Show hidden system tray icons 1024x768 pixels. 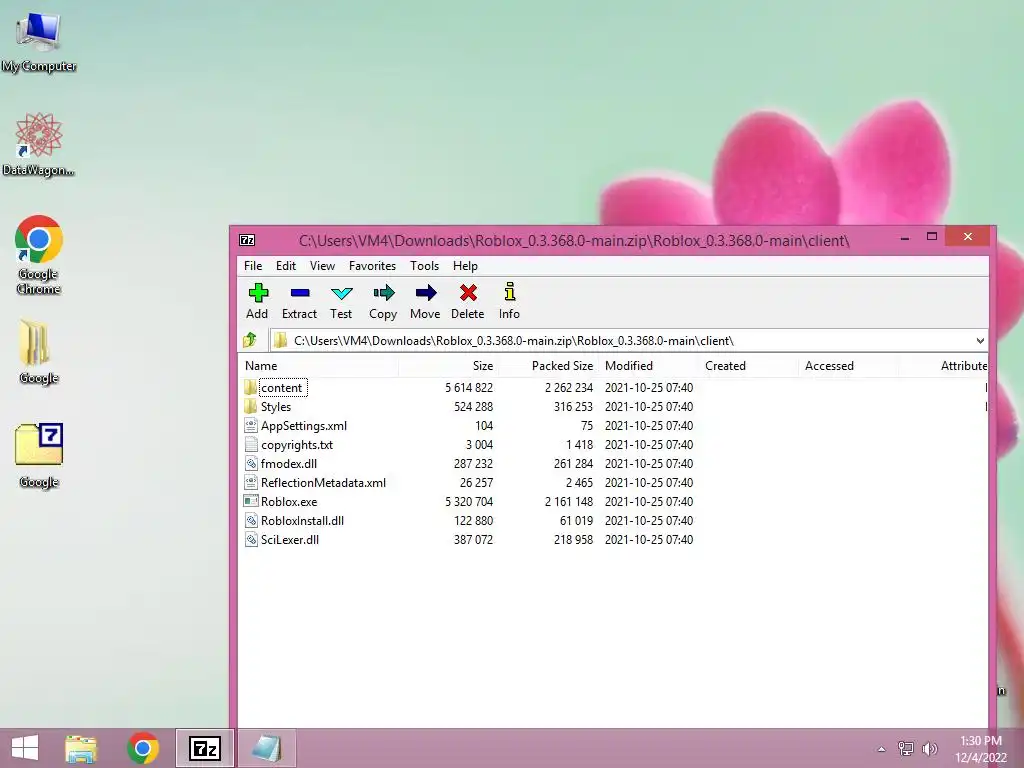click(881, 749)
